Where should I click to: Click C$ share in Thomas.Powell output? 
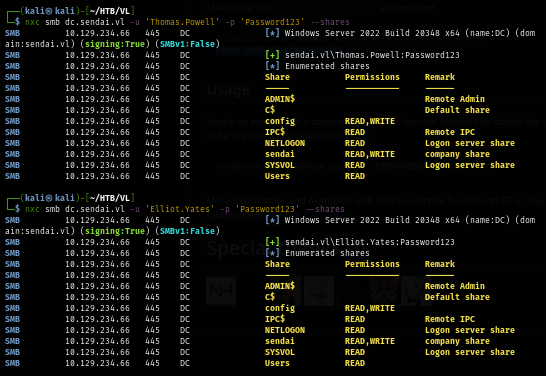[270, 110]
